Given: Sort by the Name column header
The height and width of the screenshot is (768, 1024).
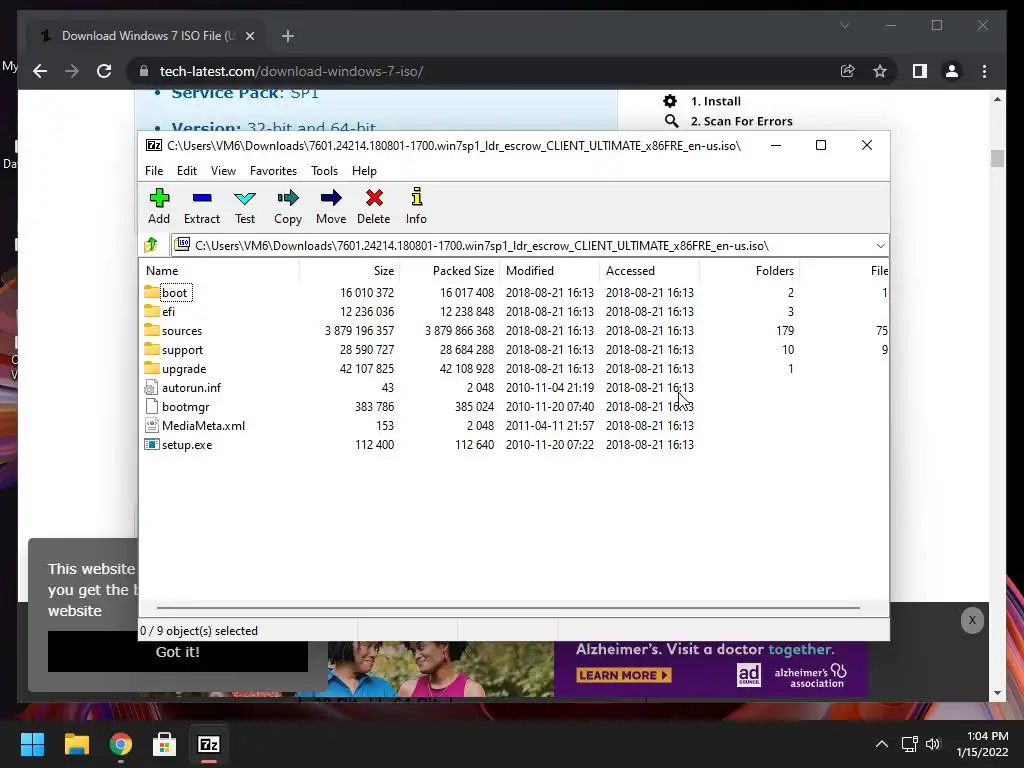Looking at the screenshot, I should click(219, 270).
